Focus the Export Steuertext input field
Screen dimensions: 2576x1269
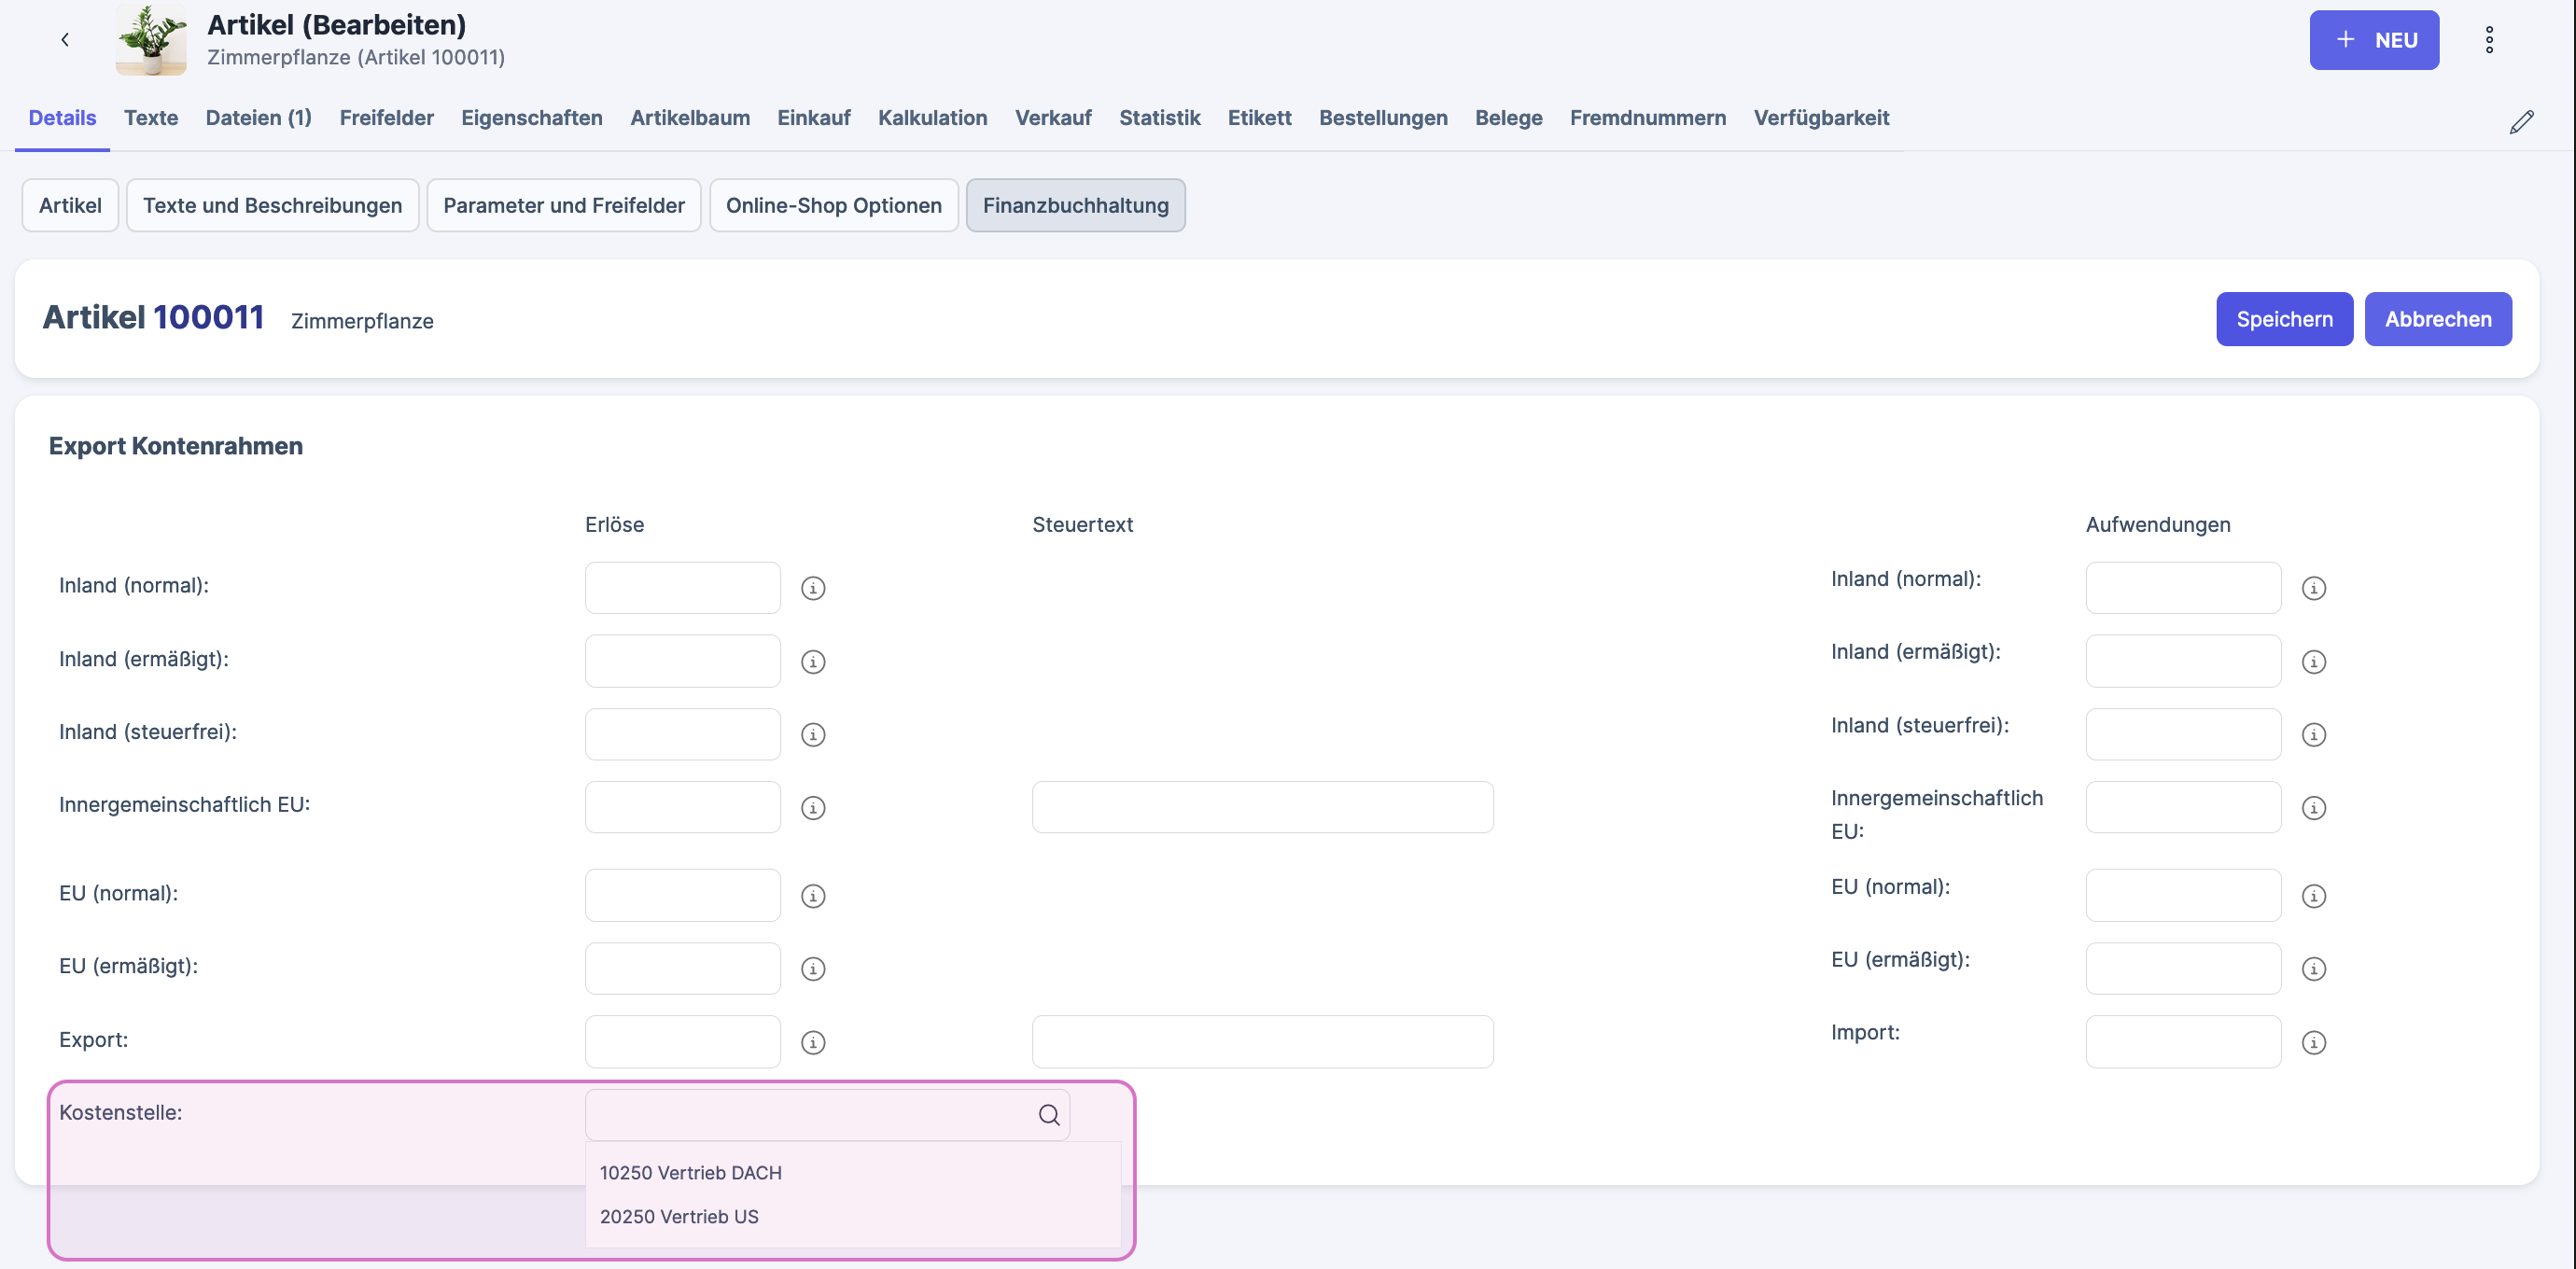(x=1262, y=1042)
